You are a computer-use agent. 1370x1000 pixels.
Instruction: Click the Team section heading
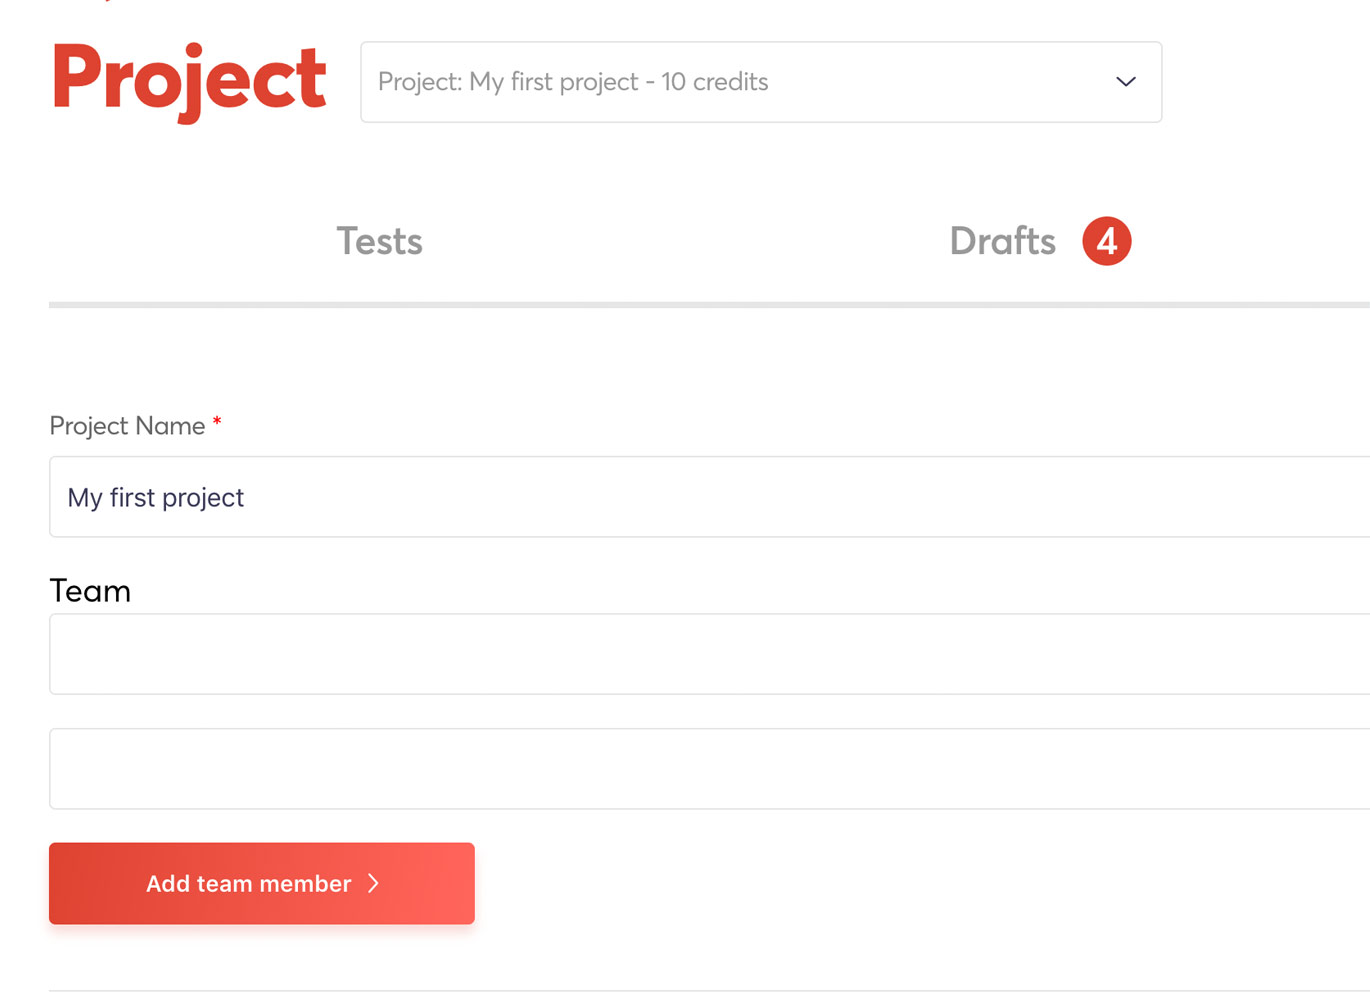pyautogui.click(x=89, y=590)
